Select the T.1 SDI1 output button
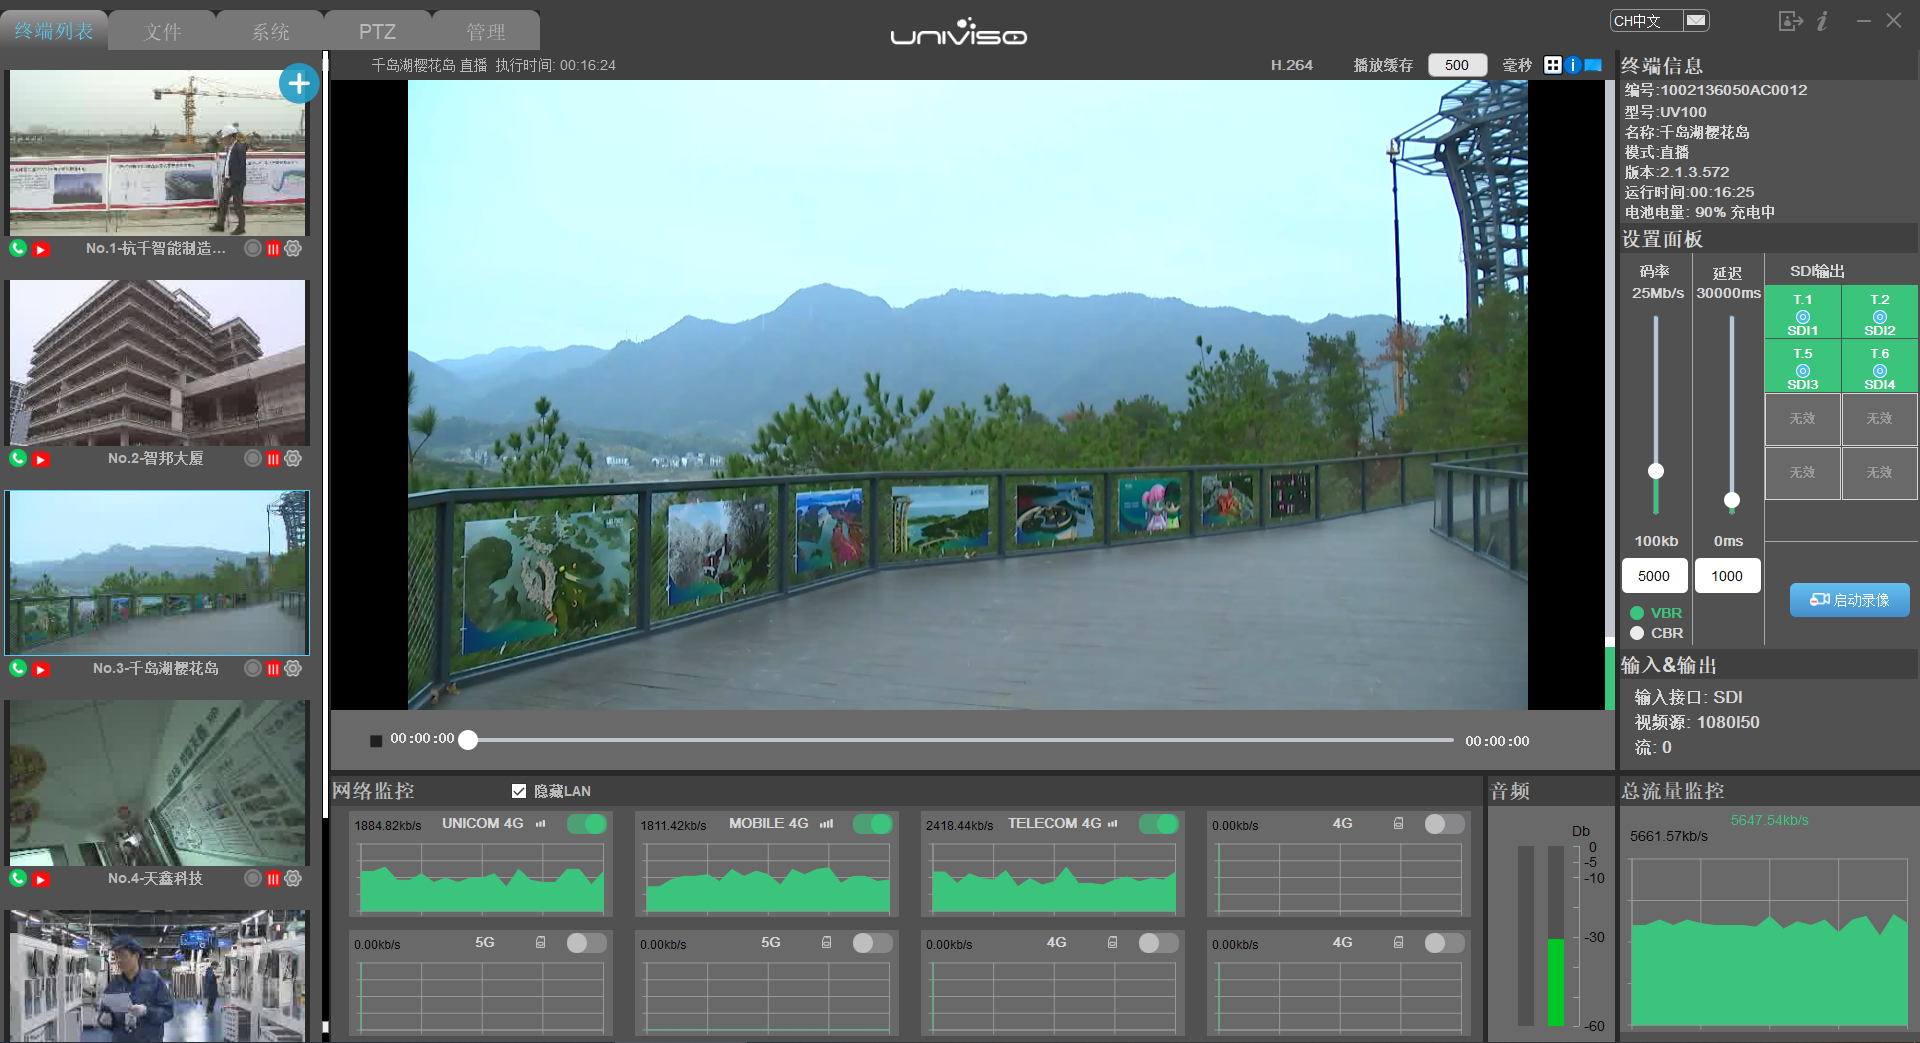Viewport: 1920px width, 1043px height. (1803, 313)
